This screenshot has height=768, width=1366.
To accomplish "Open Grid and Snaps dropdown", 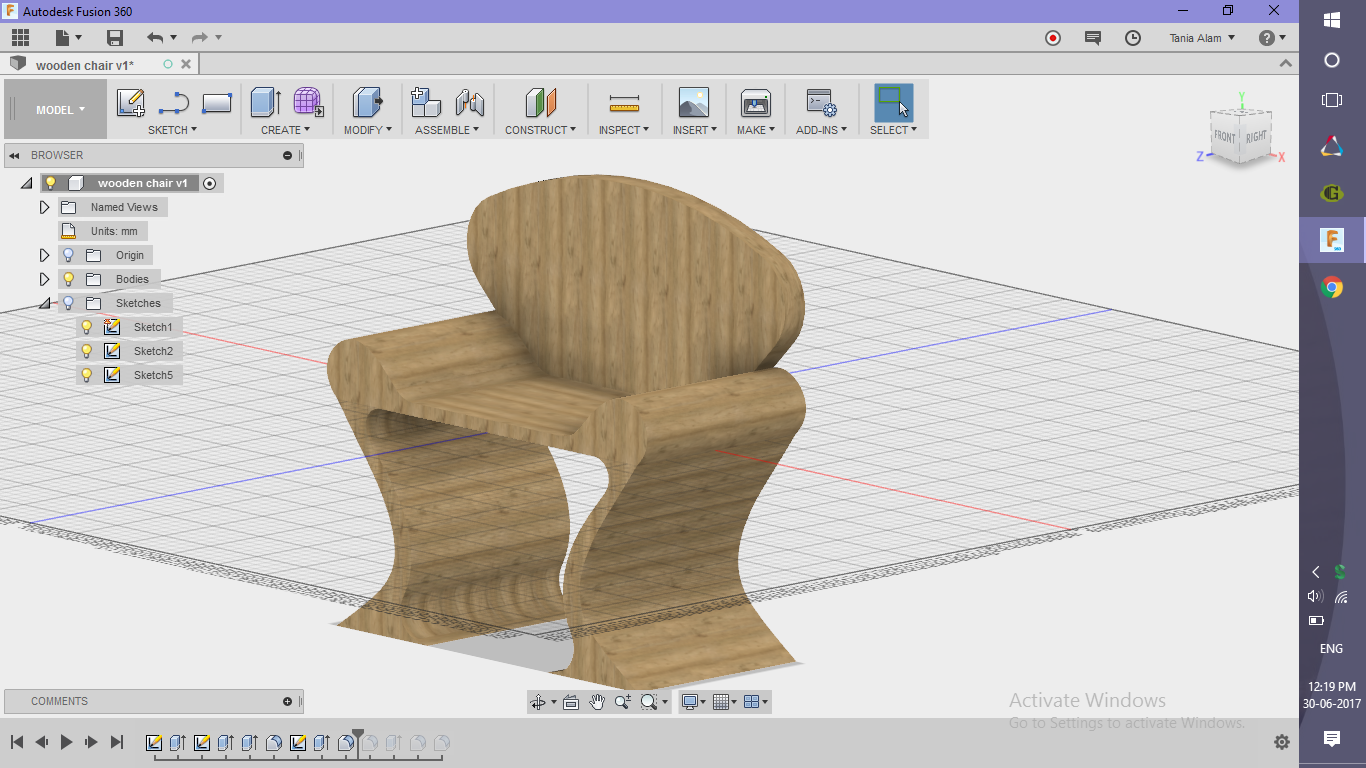I will pyautogui.click(x=726, y=702).
